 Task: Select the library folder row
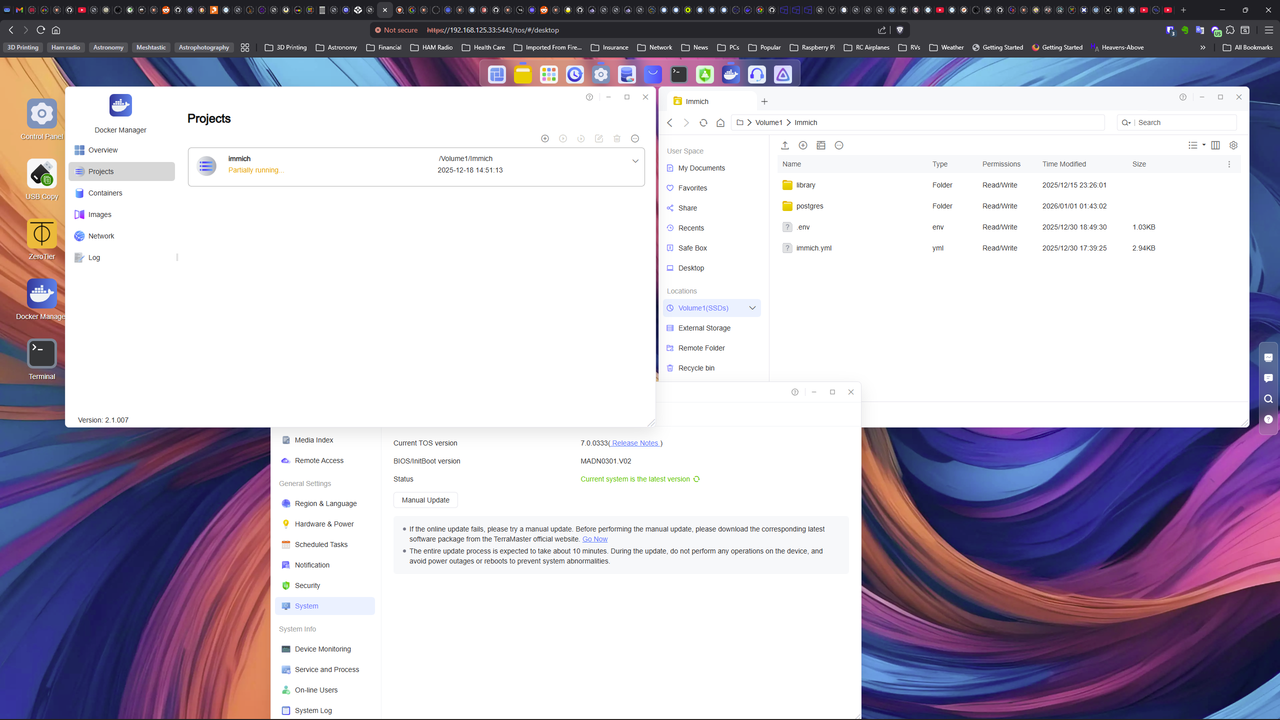click(x=1008, y=185)
